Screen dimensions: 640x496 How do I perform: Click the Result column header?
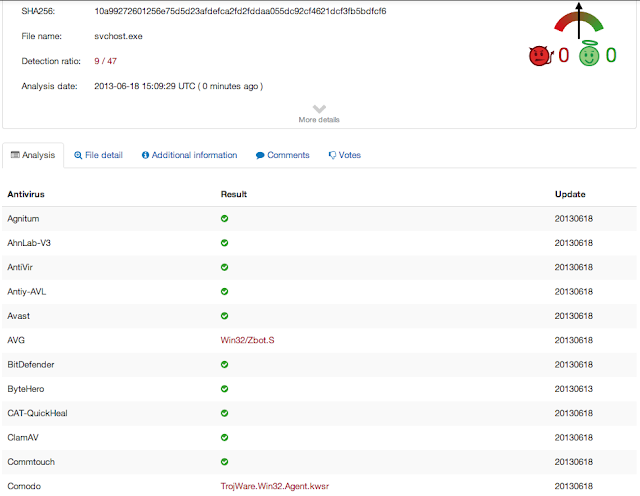[x=234, y=194]
